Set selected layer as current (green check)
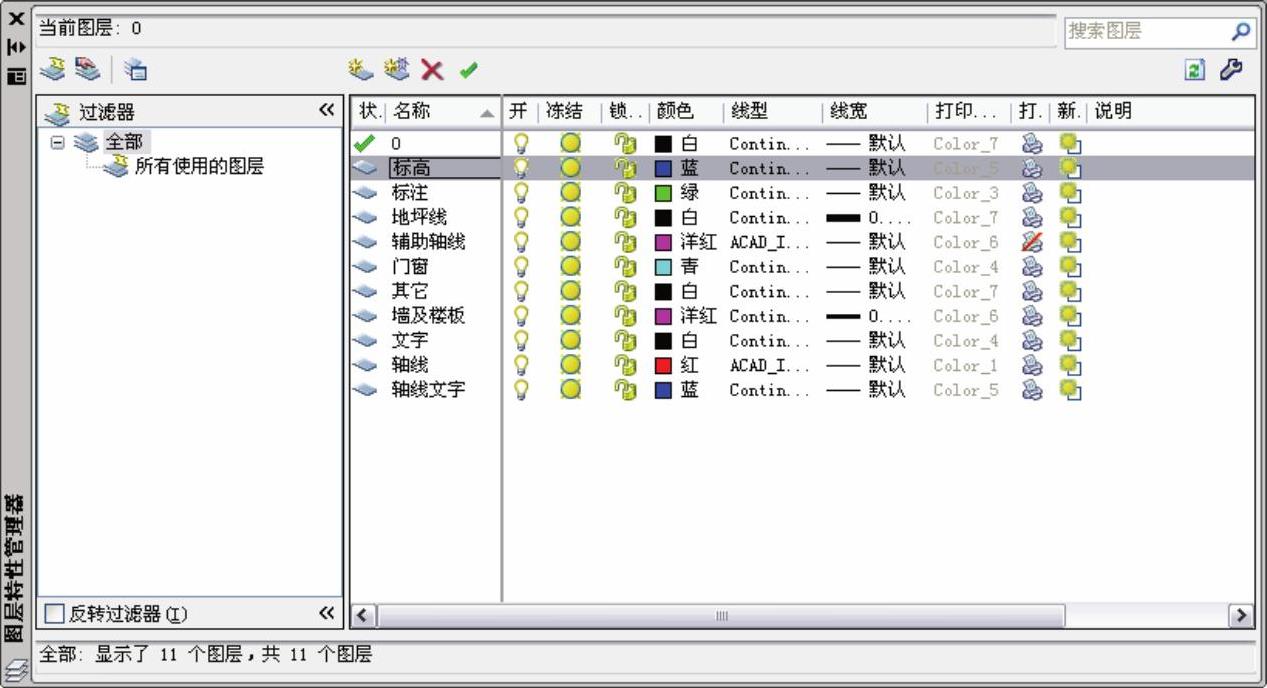Screen dimensions: 1267x688 468,70
